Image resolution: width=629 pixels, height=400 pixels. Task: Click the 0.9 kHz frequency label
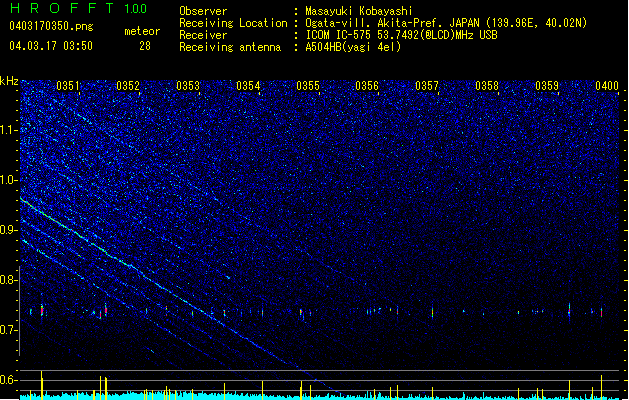point(9,230)
